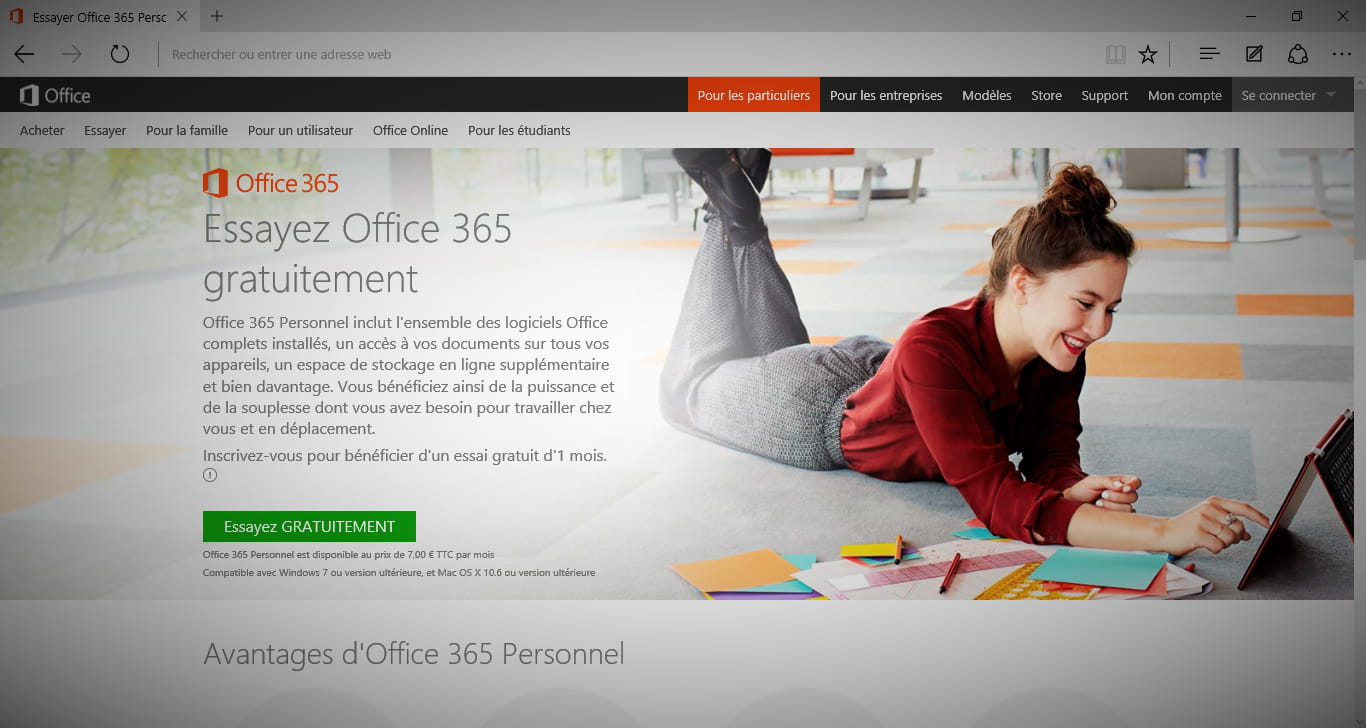Open the Share icon in toolbar

(x=1298, y=55)
